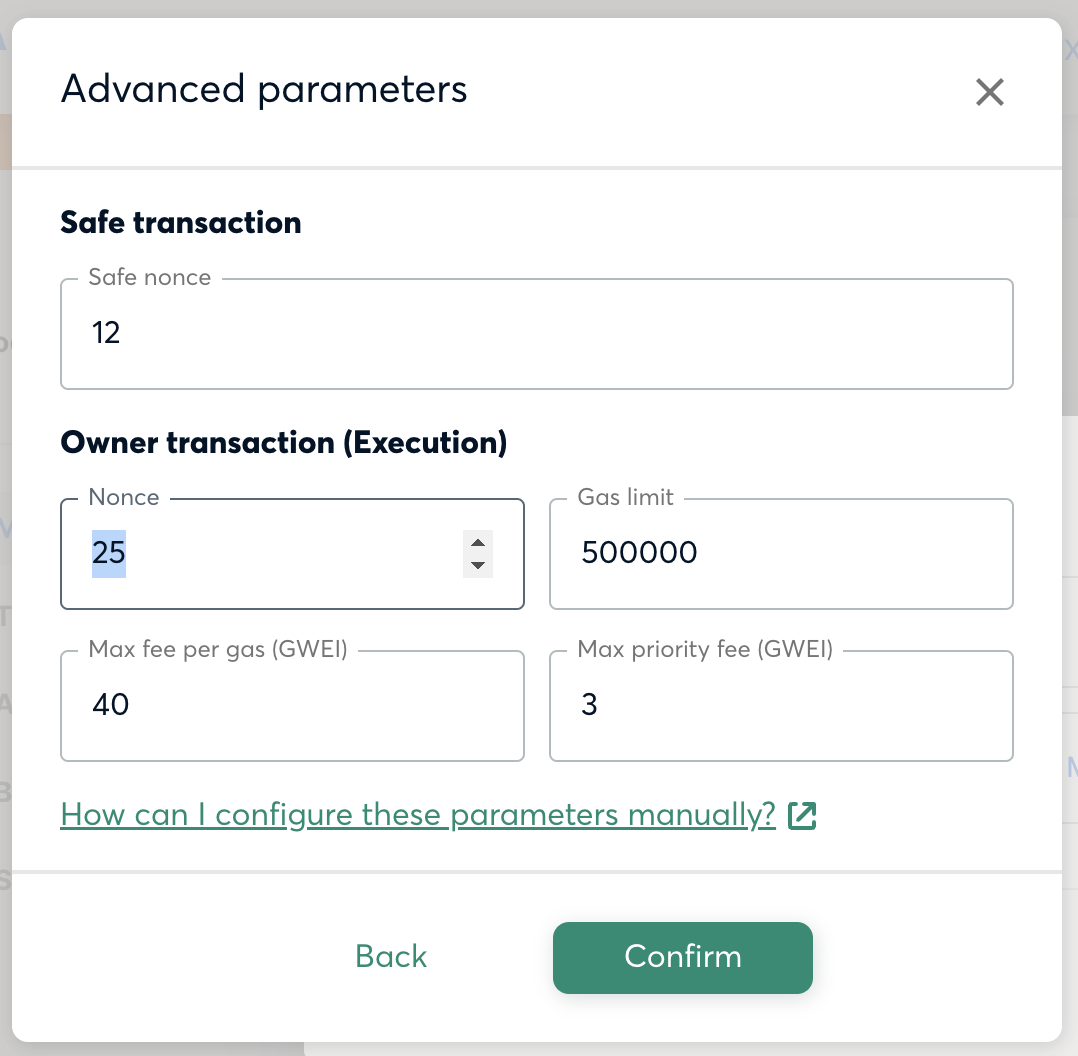This screenshot has width=1078, height=1056.
Task: Click the 'Gas limit' field label
Action: [626, 497]
